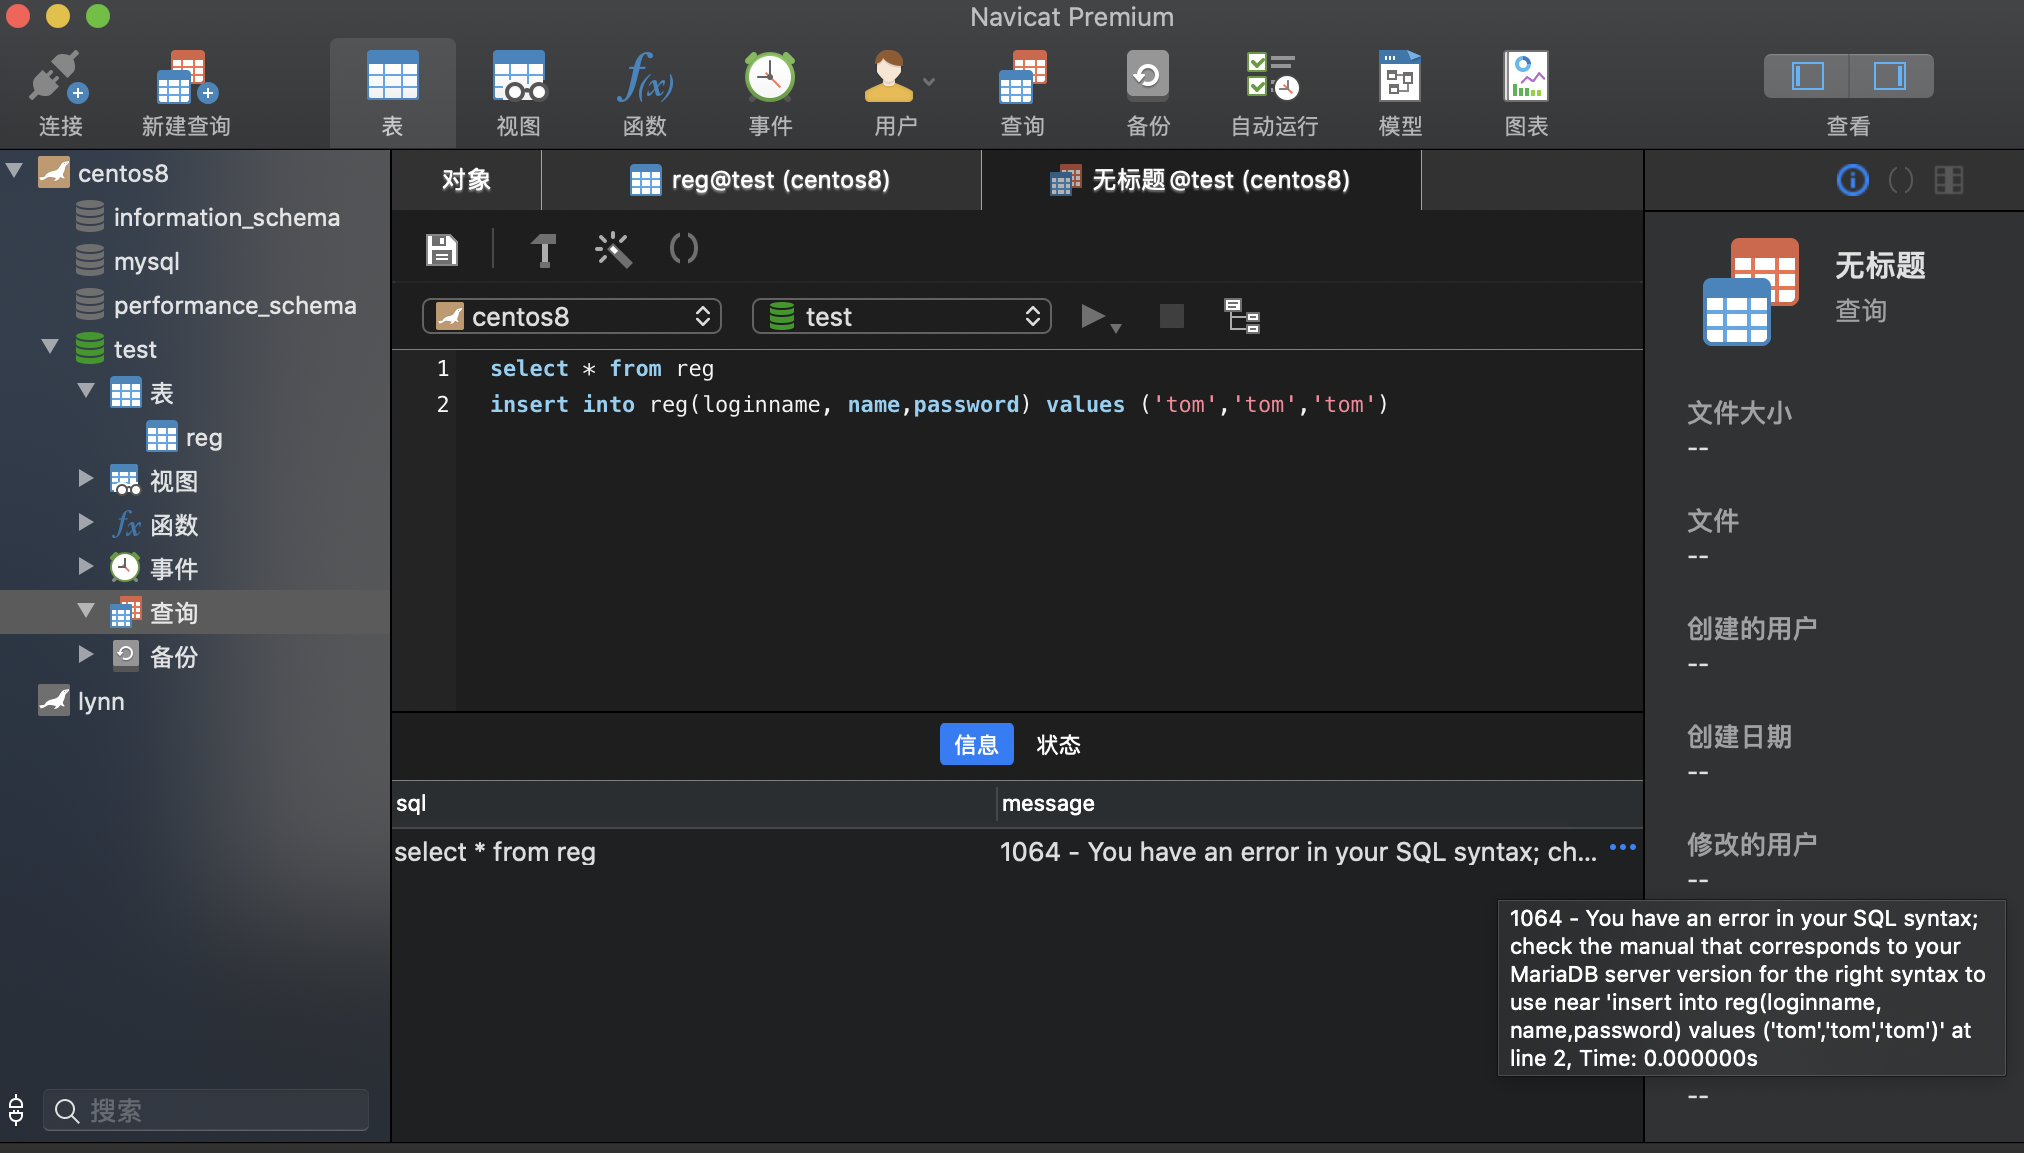Screen dimensions: 2024x1153
Task: Select the Info (信息) result tab
Action: 976,744
